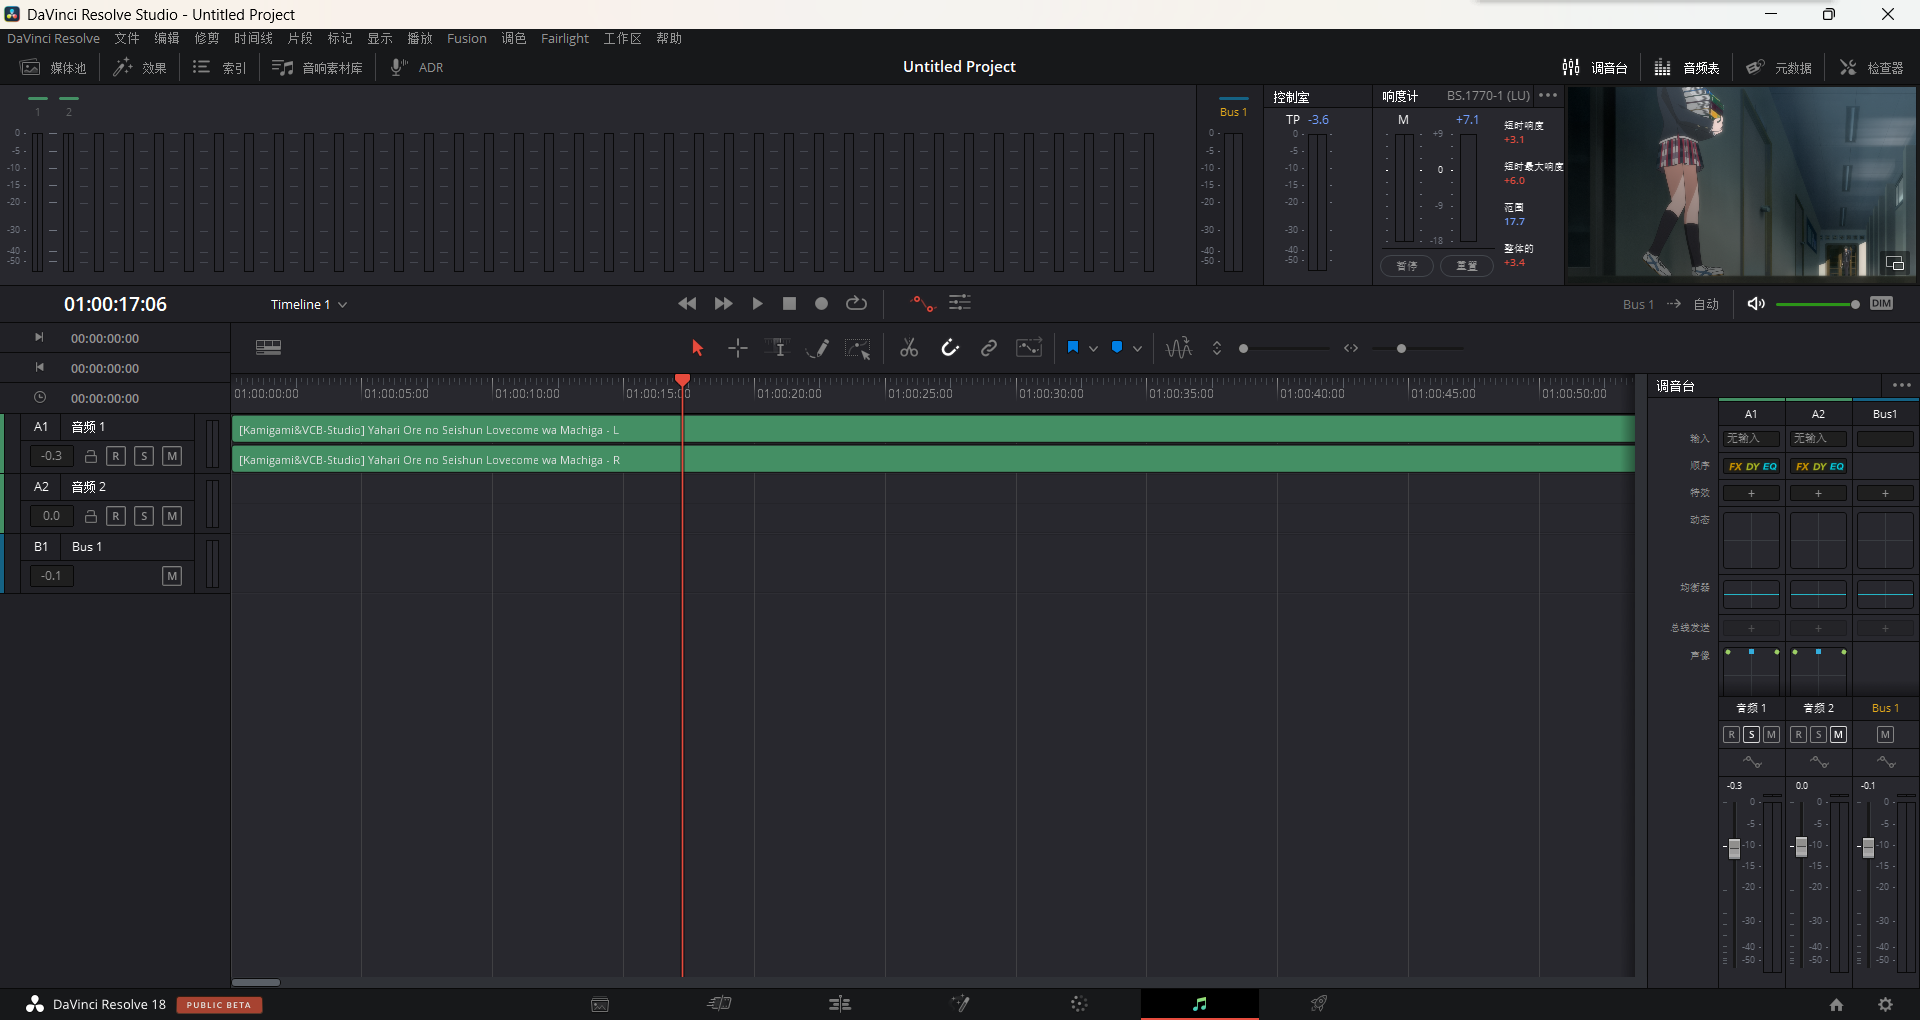Open the marker color dropdown arrow
Image resolution: width=1920 pixels, height=1020 pixels.
point(1137,349)
